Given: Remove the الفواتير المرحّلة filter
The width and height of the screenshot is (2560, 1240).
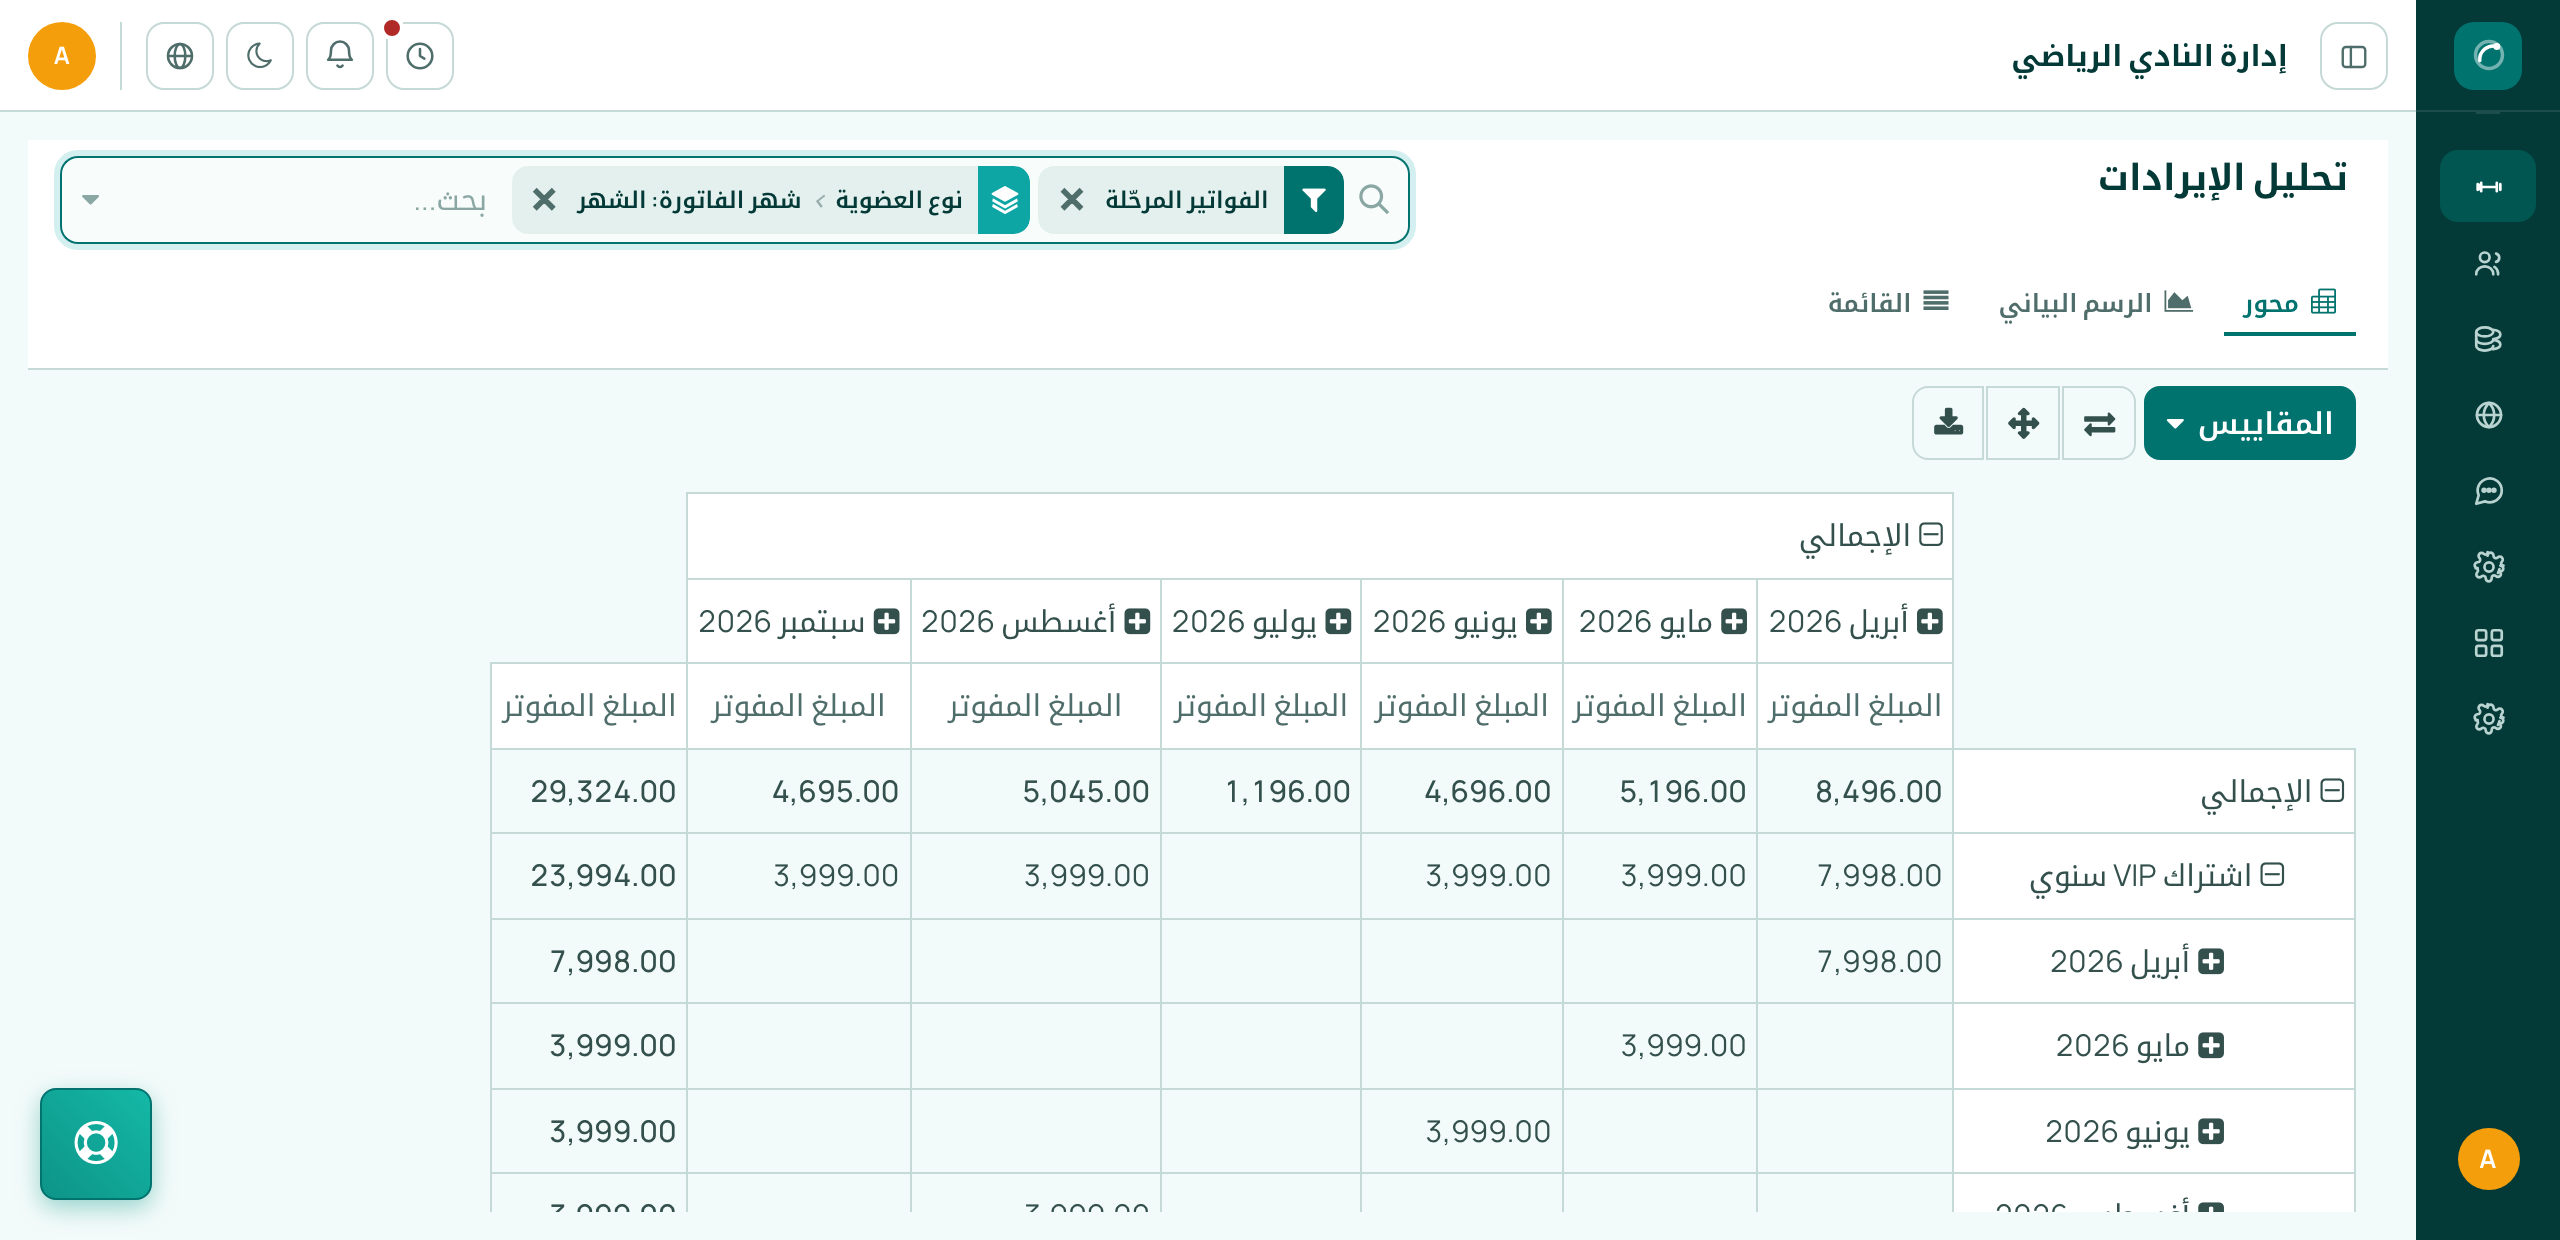Looking at the screenshot, I should point(1071,200).
